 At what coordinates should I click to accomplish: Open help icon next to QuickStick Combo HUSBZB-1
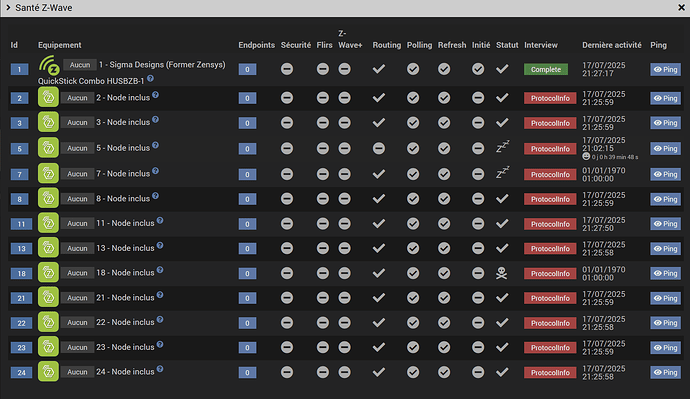tap(150, 78)
